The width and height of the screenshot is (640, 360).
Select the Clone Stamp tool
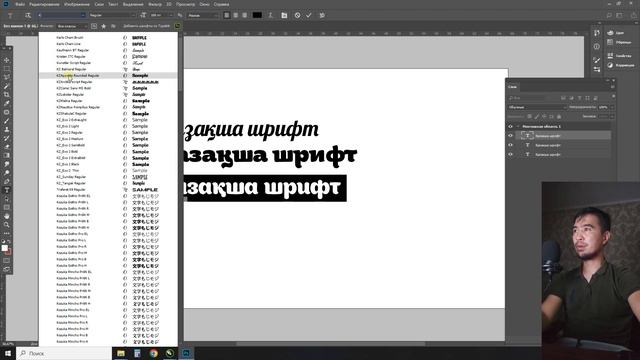click(7, 129)
